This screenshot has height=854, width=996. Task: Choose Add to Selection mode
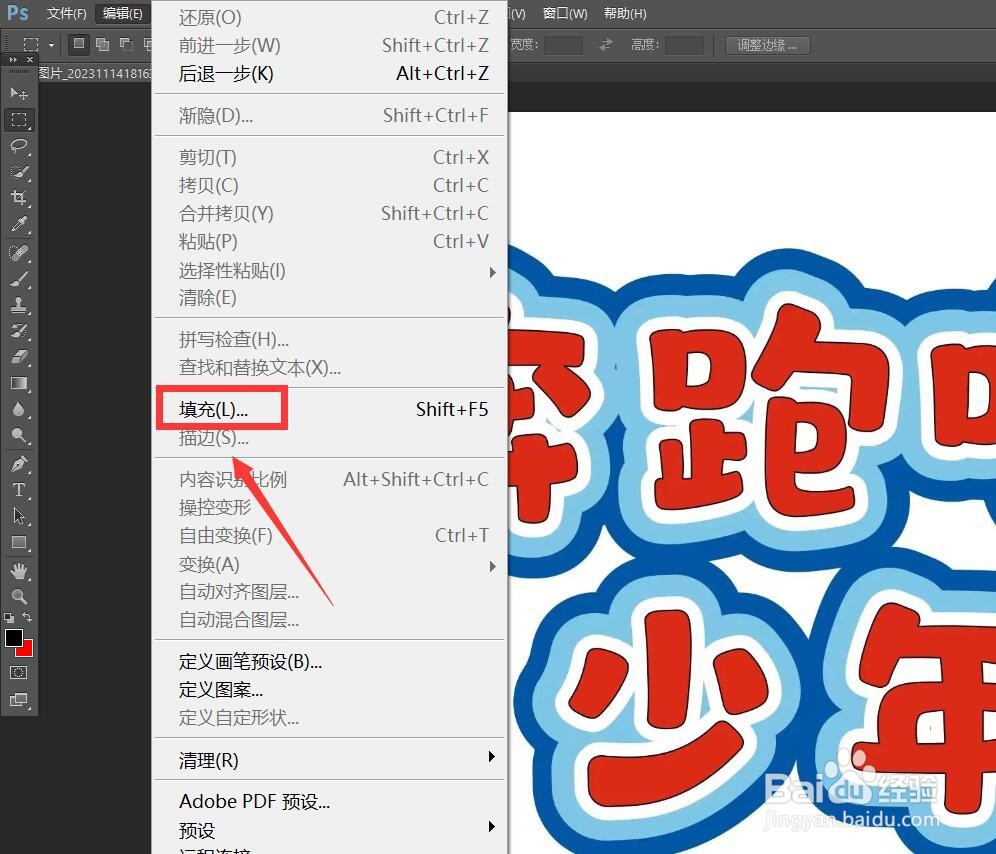tap(102, 44)
